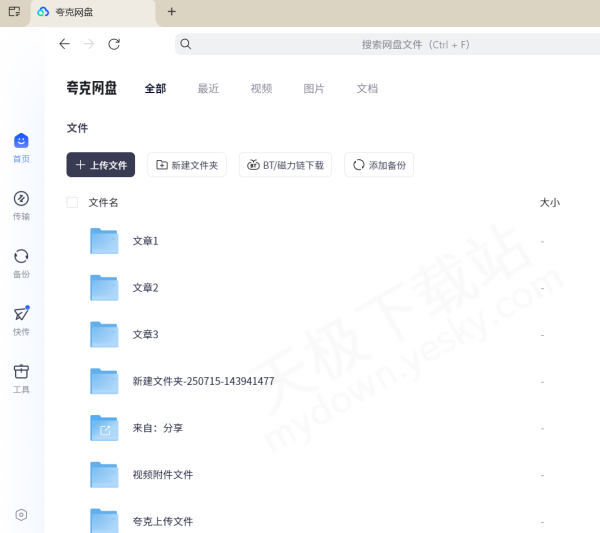
Task: Click the 夸克网盘 page title
Action: click(x=91, y=88)
